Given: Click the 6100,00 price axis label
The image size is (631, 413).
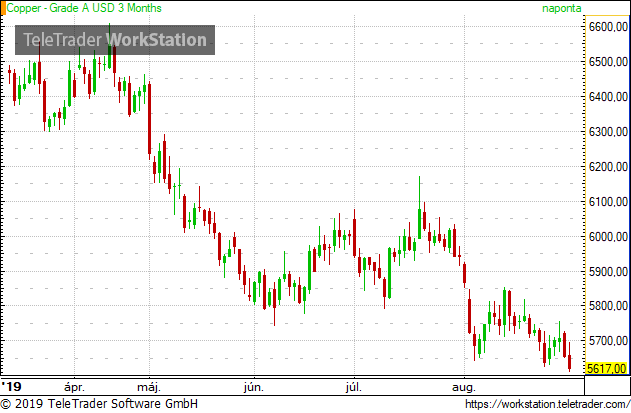Looking at the screenshot, I should 608,202.
